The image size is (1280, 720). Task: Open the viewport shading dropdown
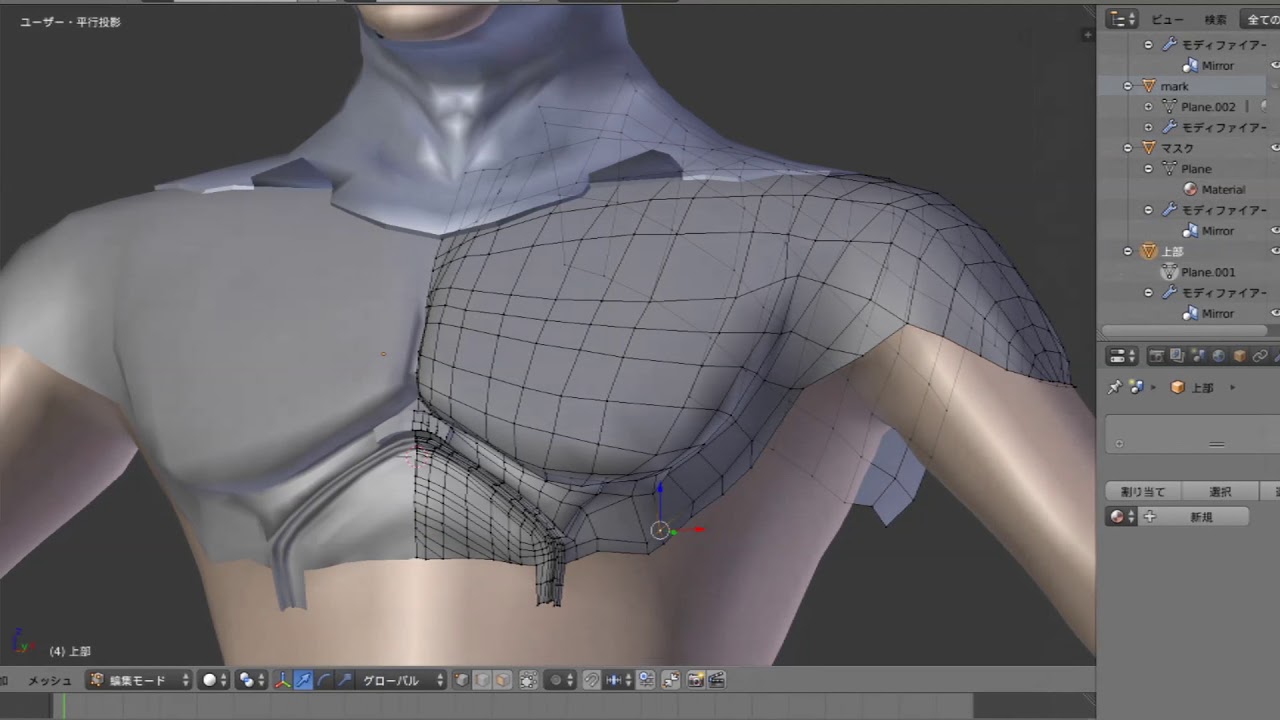click(214, 680)
